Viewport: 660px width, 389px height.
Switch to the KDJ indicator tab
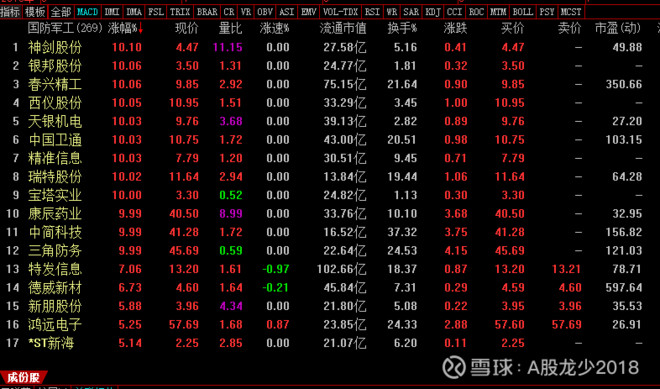(433, 11)
